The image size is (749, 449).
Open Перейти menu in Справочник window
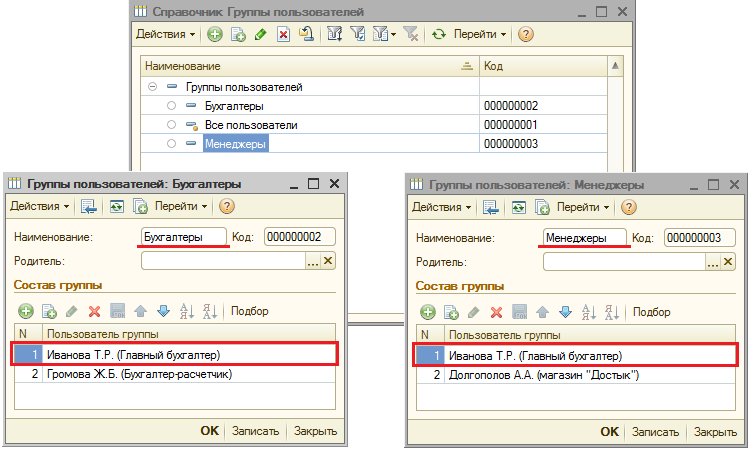point(481,34)
